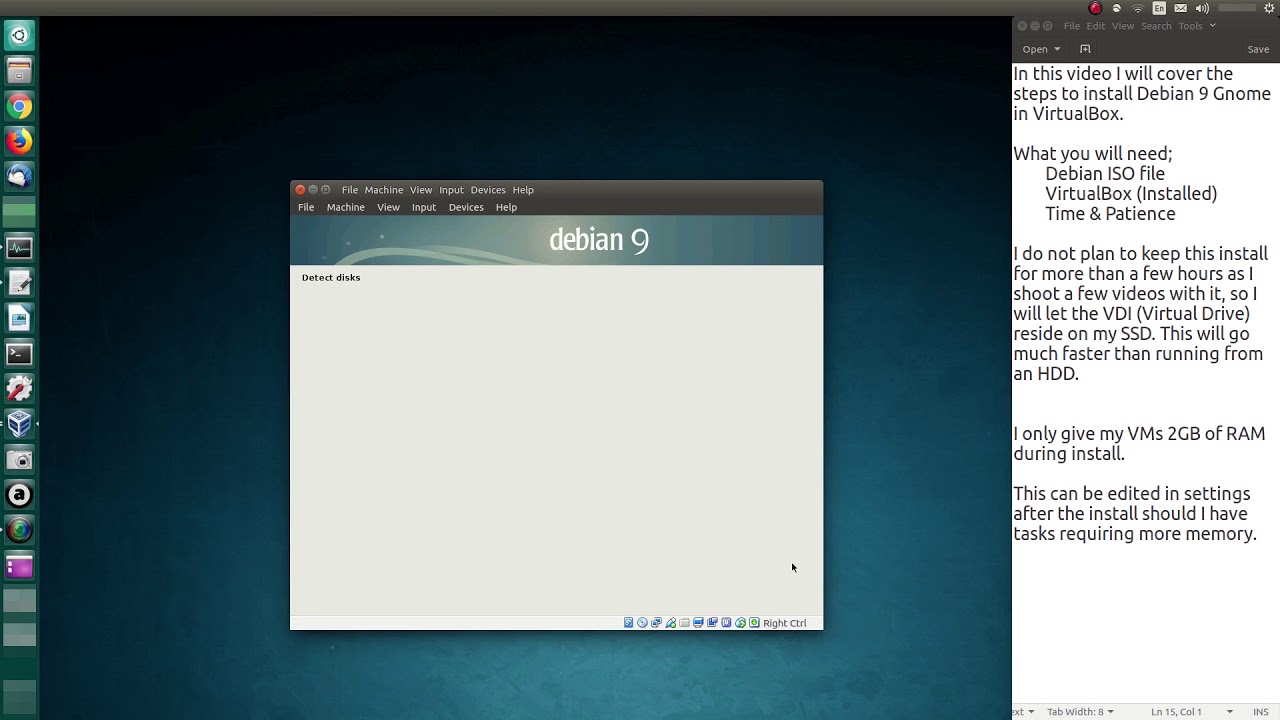Click the mouse integration icon in VirtualBox status bar

[x=740, y=623]
